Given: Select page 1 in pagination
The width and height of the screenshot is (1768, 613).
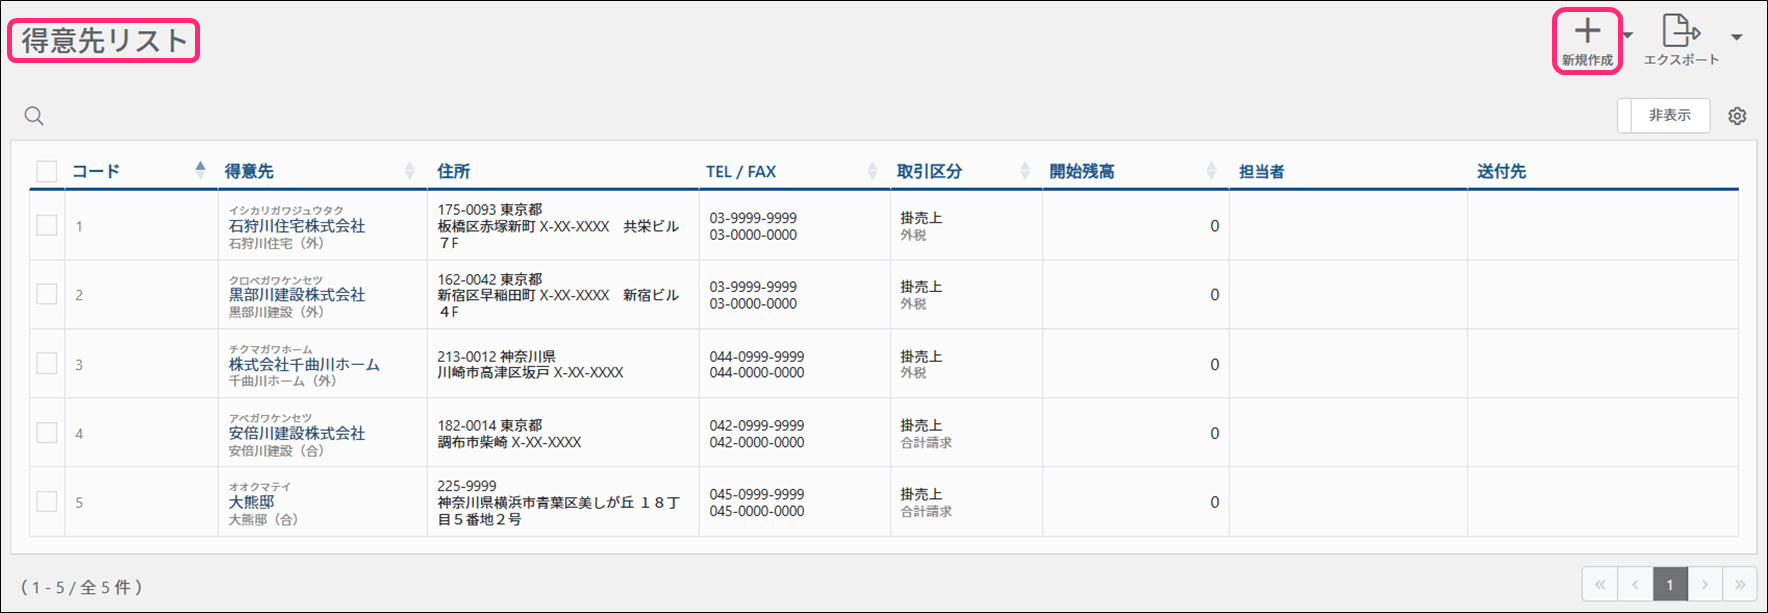Looking at the screenshot, I should [1670, 584].
